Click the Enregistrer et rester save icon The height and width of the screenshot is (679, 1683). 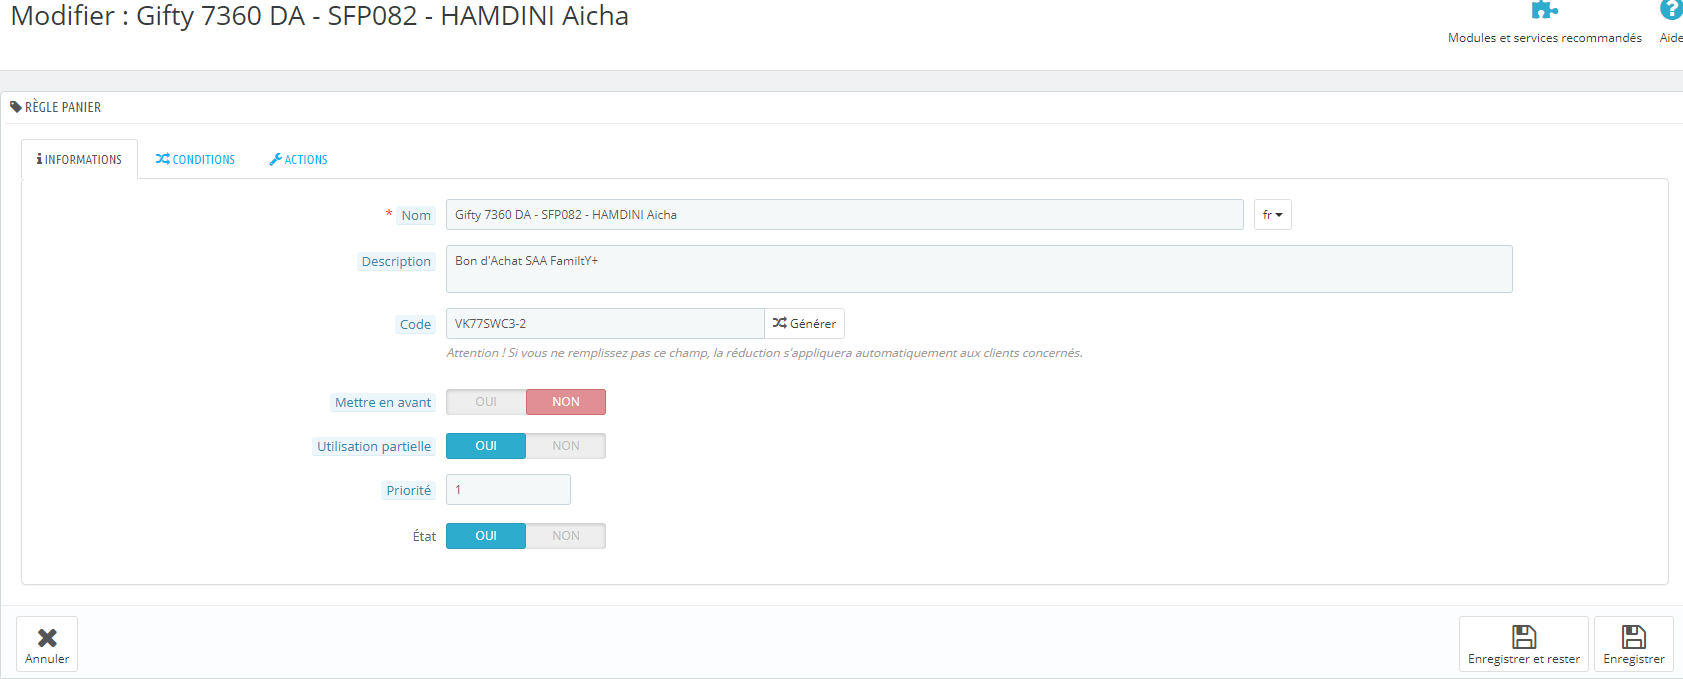pos(1524,637)
